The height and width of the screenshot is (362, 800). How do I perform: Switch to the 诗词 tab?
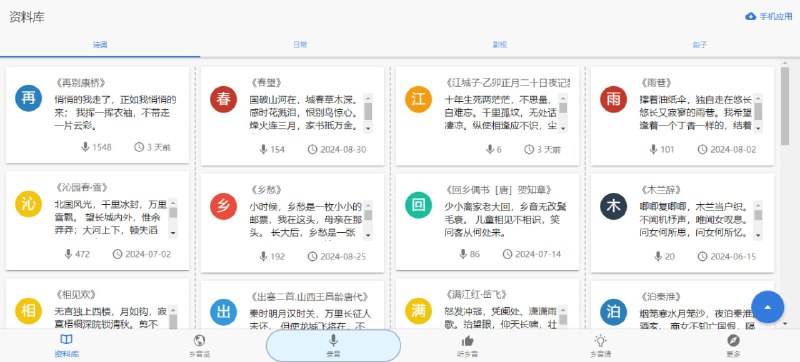100,45
